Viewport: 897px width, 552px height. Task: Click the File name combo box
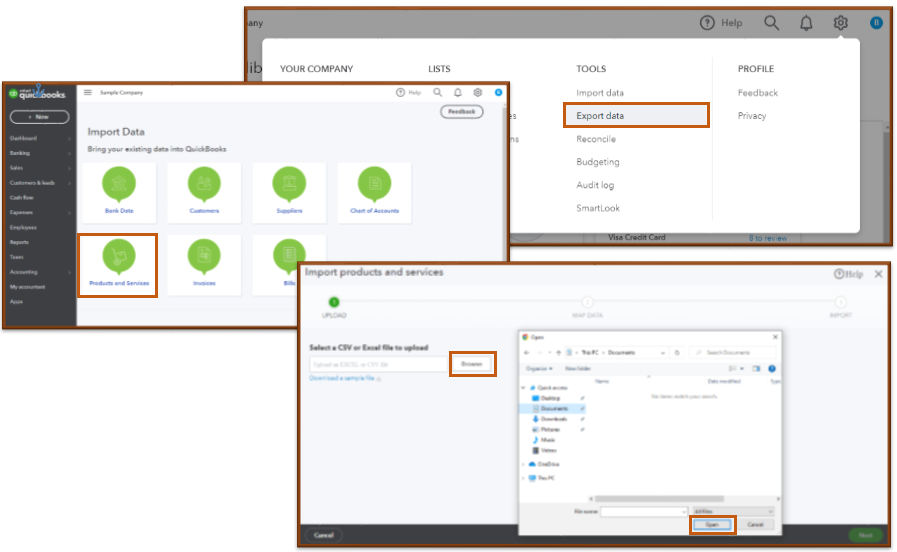coord(644,511)
